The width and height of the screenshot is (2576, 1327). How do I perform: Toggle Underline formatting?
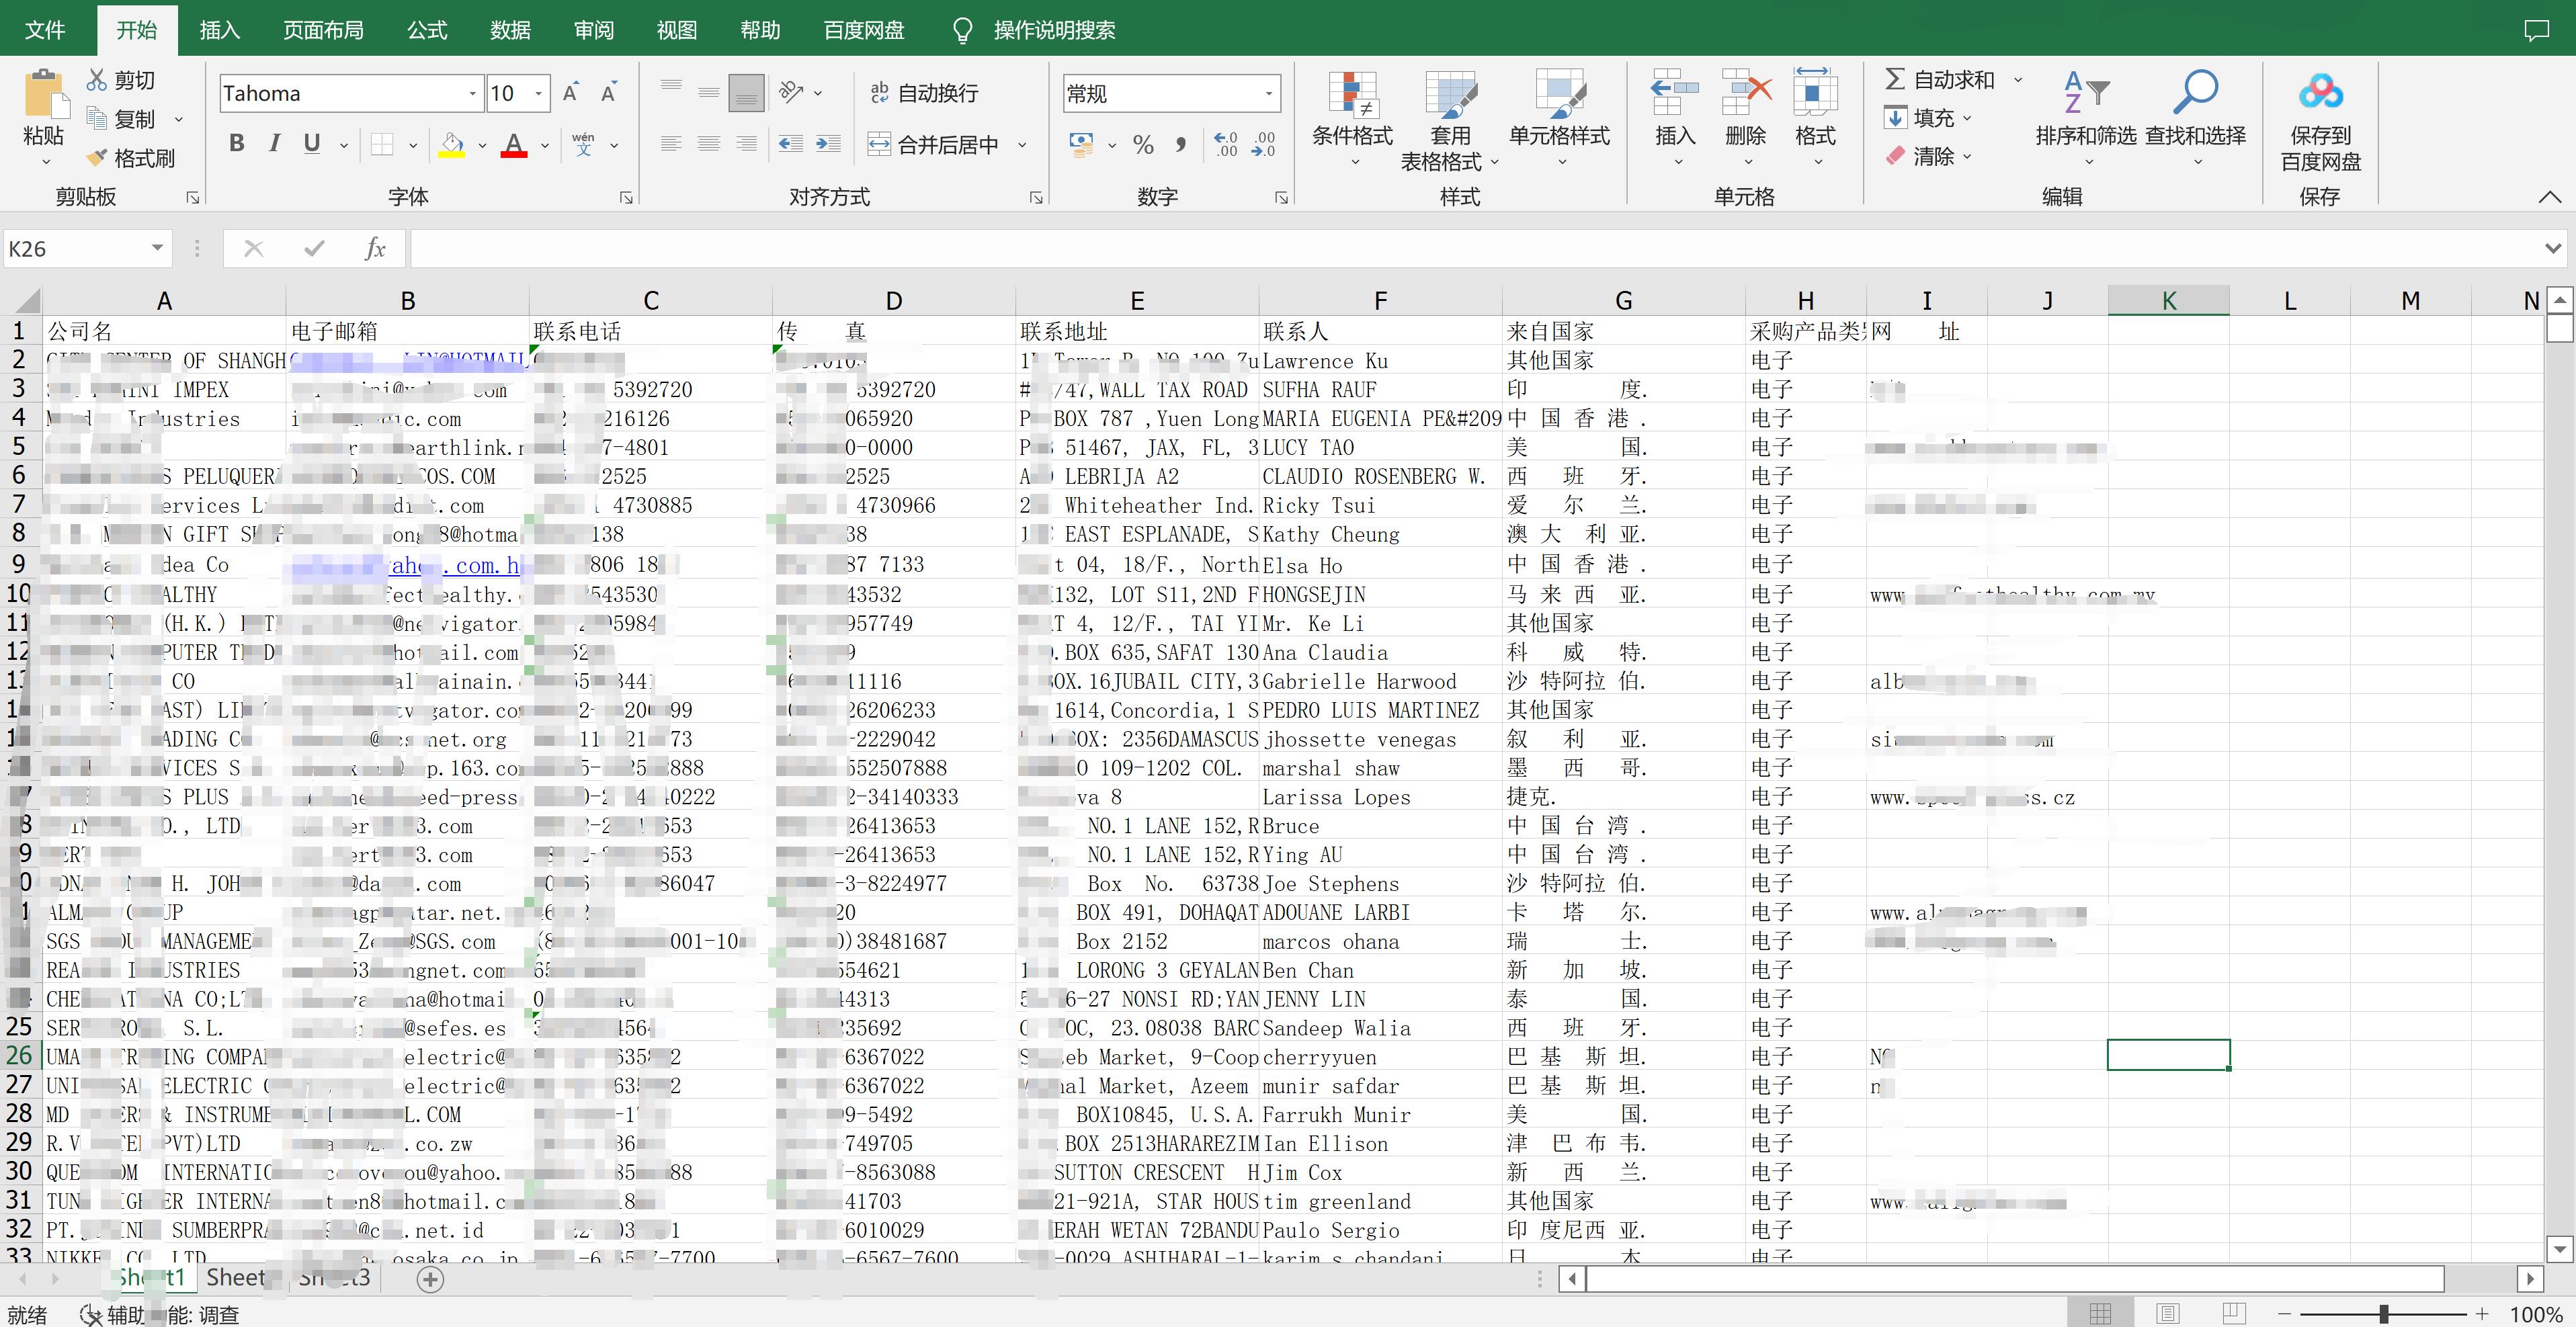[312, 144]
